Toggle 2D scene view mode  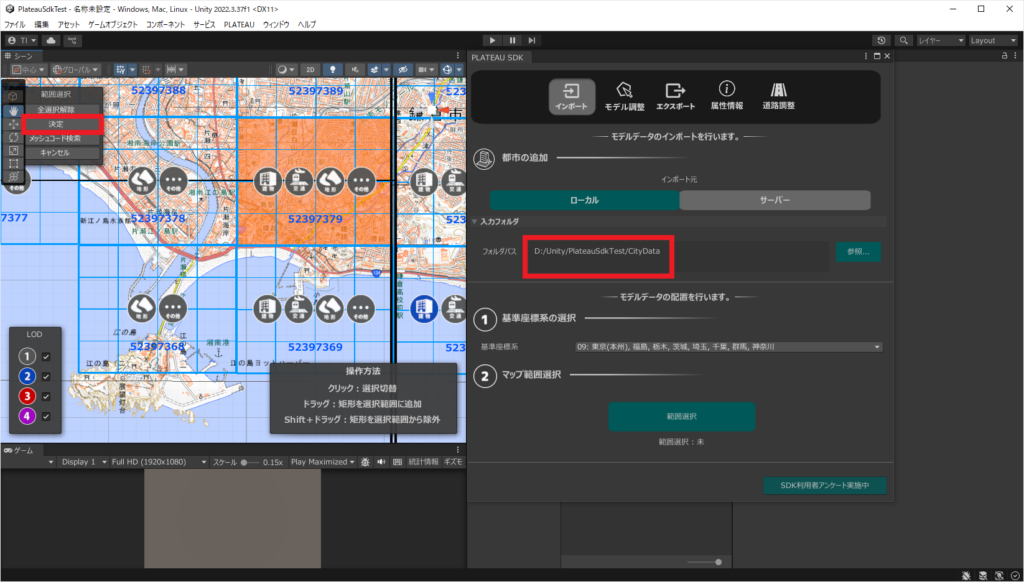click(310, 69)
